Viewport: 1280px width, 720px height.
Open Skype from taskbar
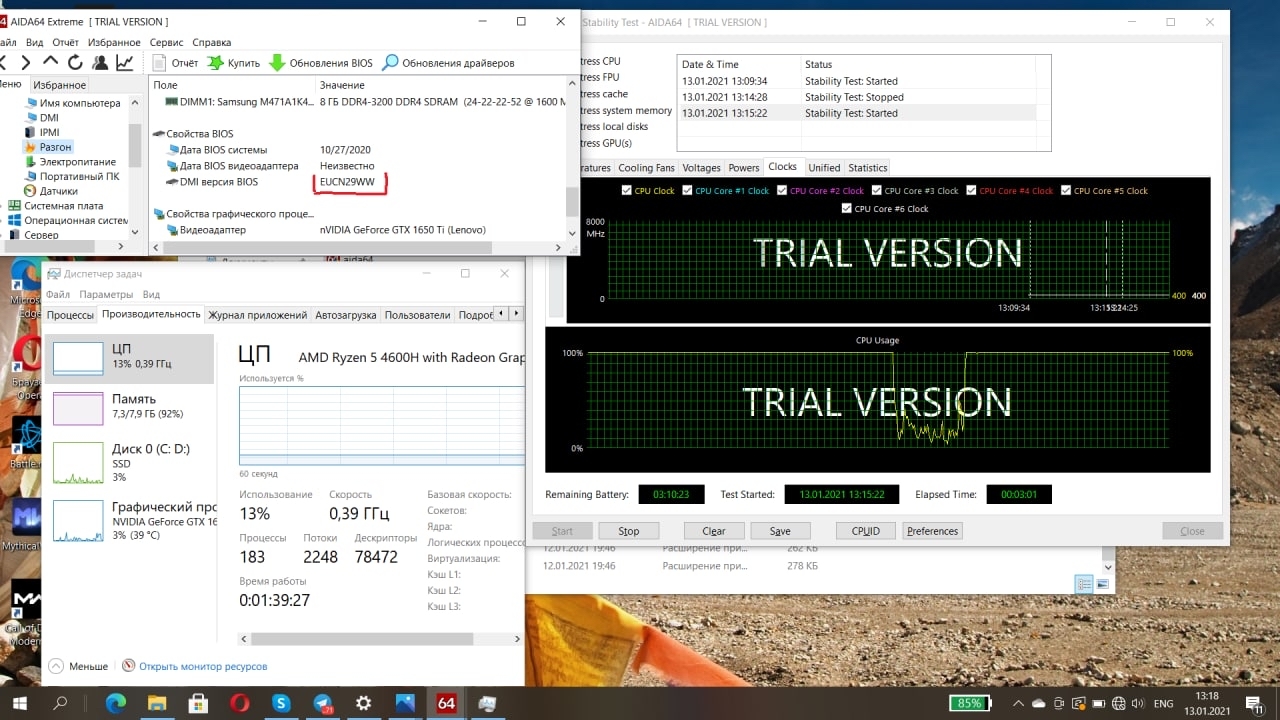[281, 703]
